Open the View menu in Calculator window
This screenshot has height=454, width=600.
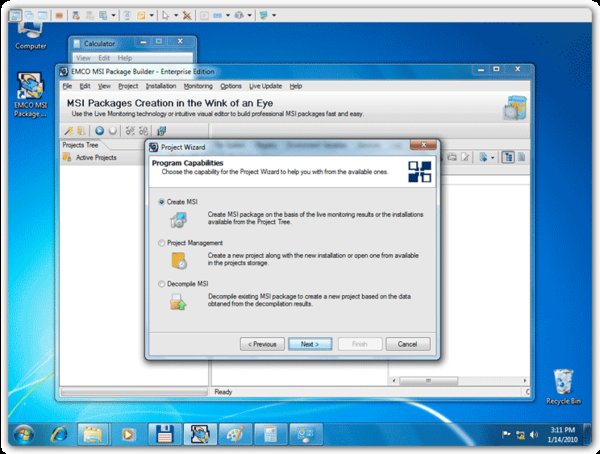pyautogui.click(x=83, y=58)
